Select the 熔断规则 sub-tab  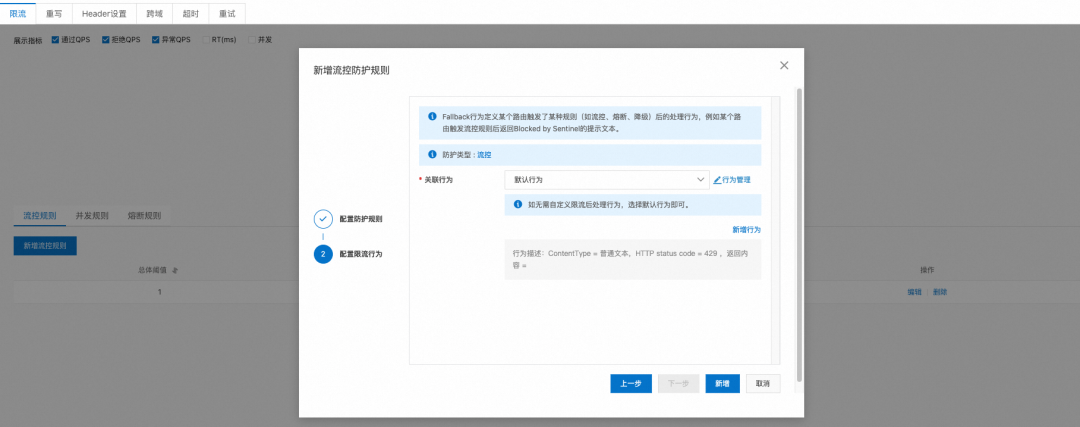click(x=144, y=216)
